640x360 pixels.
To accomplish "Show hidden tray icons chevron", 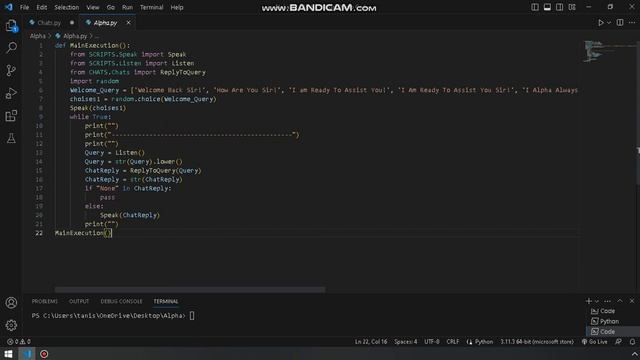I will (x=634, y=353).
